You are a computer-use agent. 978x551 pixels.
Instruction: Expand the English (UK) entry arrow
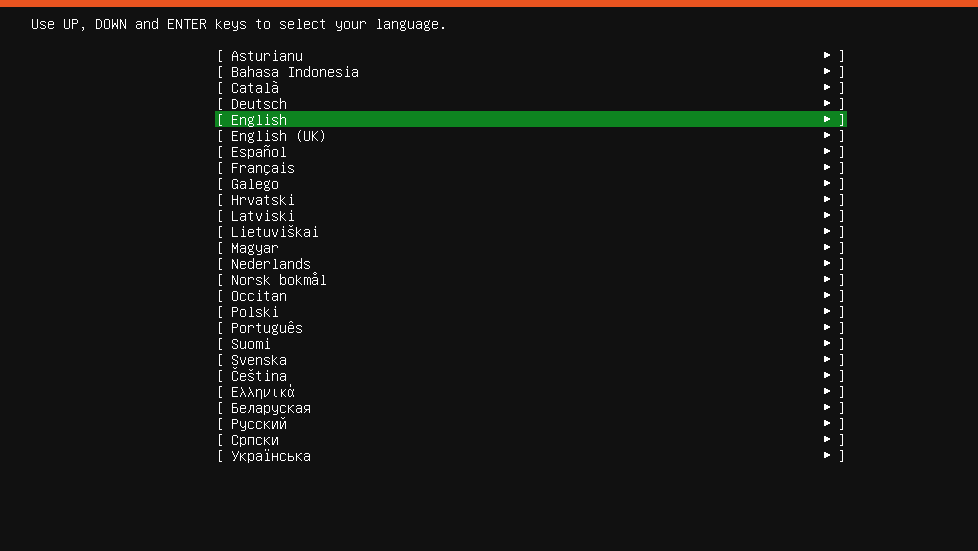pos(827,135)
